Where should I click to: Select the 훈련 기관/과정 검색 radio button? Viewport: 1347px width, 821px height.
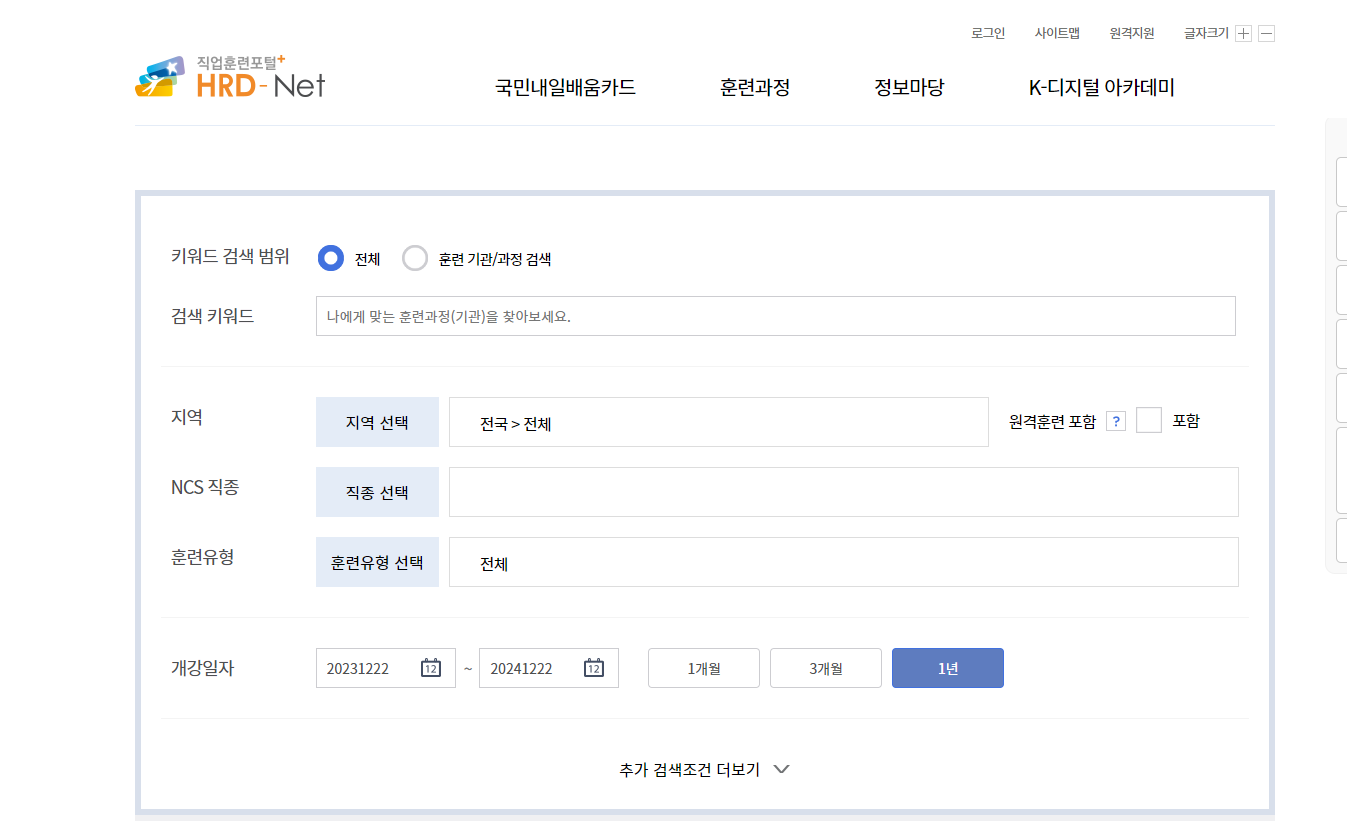(x=415, y=258)
